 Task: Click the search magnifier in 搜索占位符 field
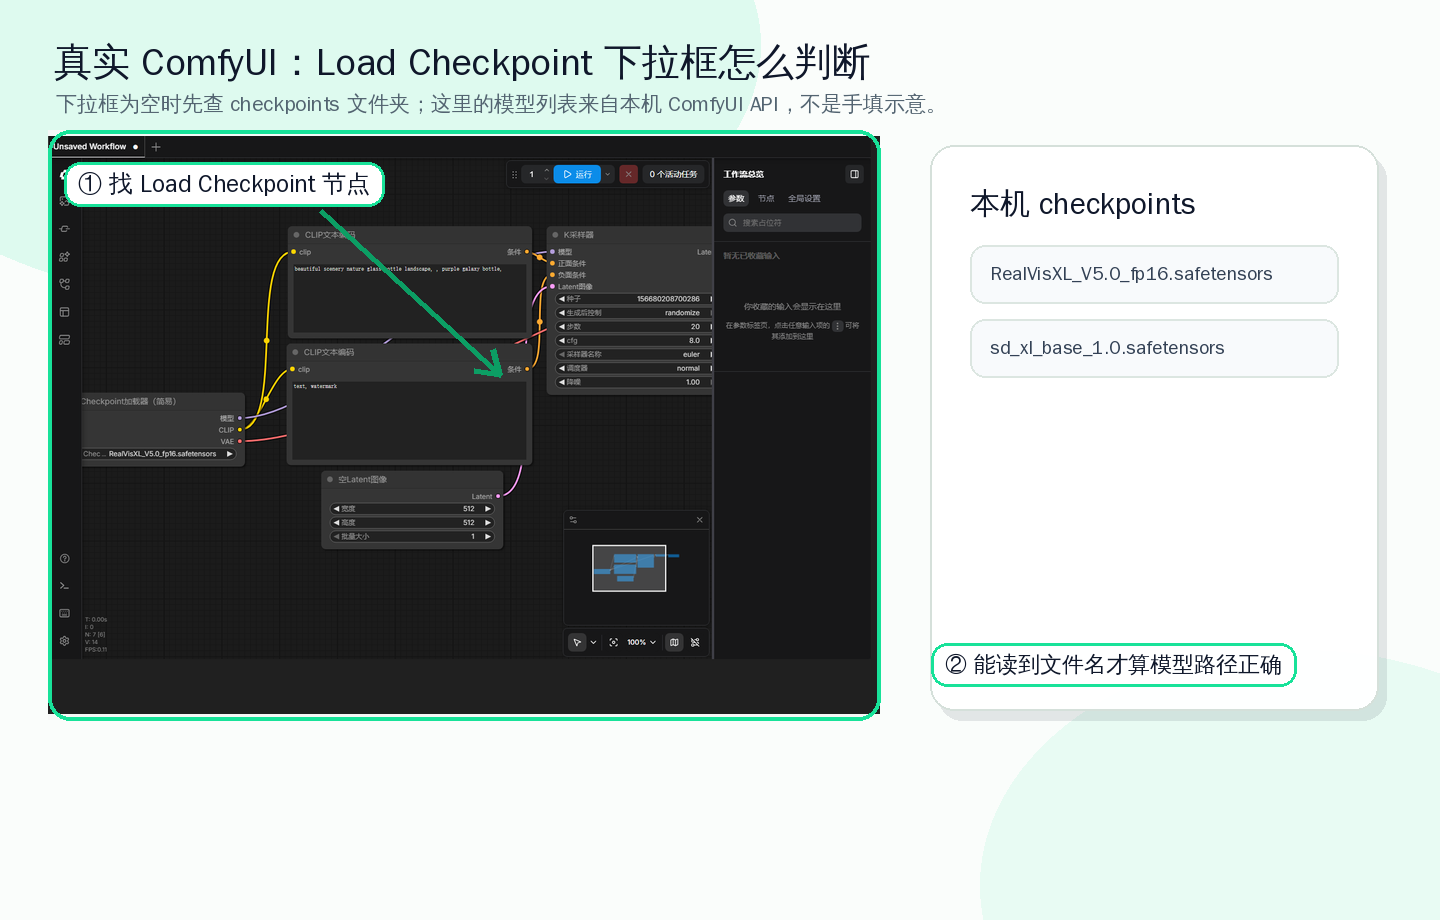(x=733, y=223)
